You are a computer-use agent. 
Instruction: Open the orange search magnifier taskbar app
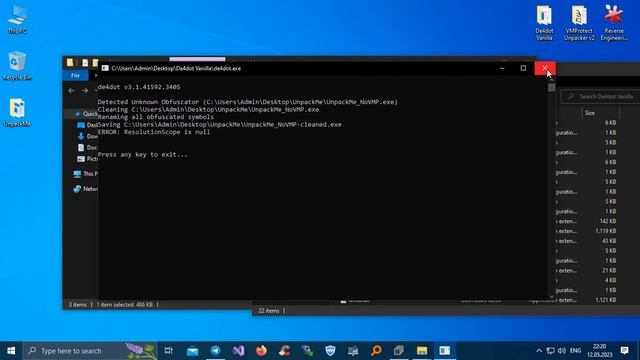tap(376, 351)
